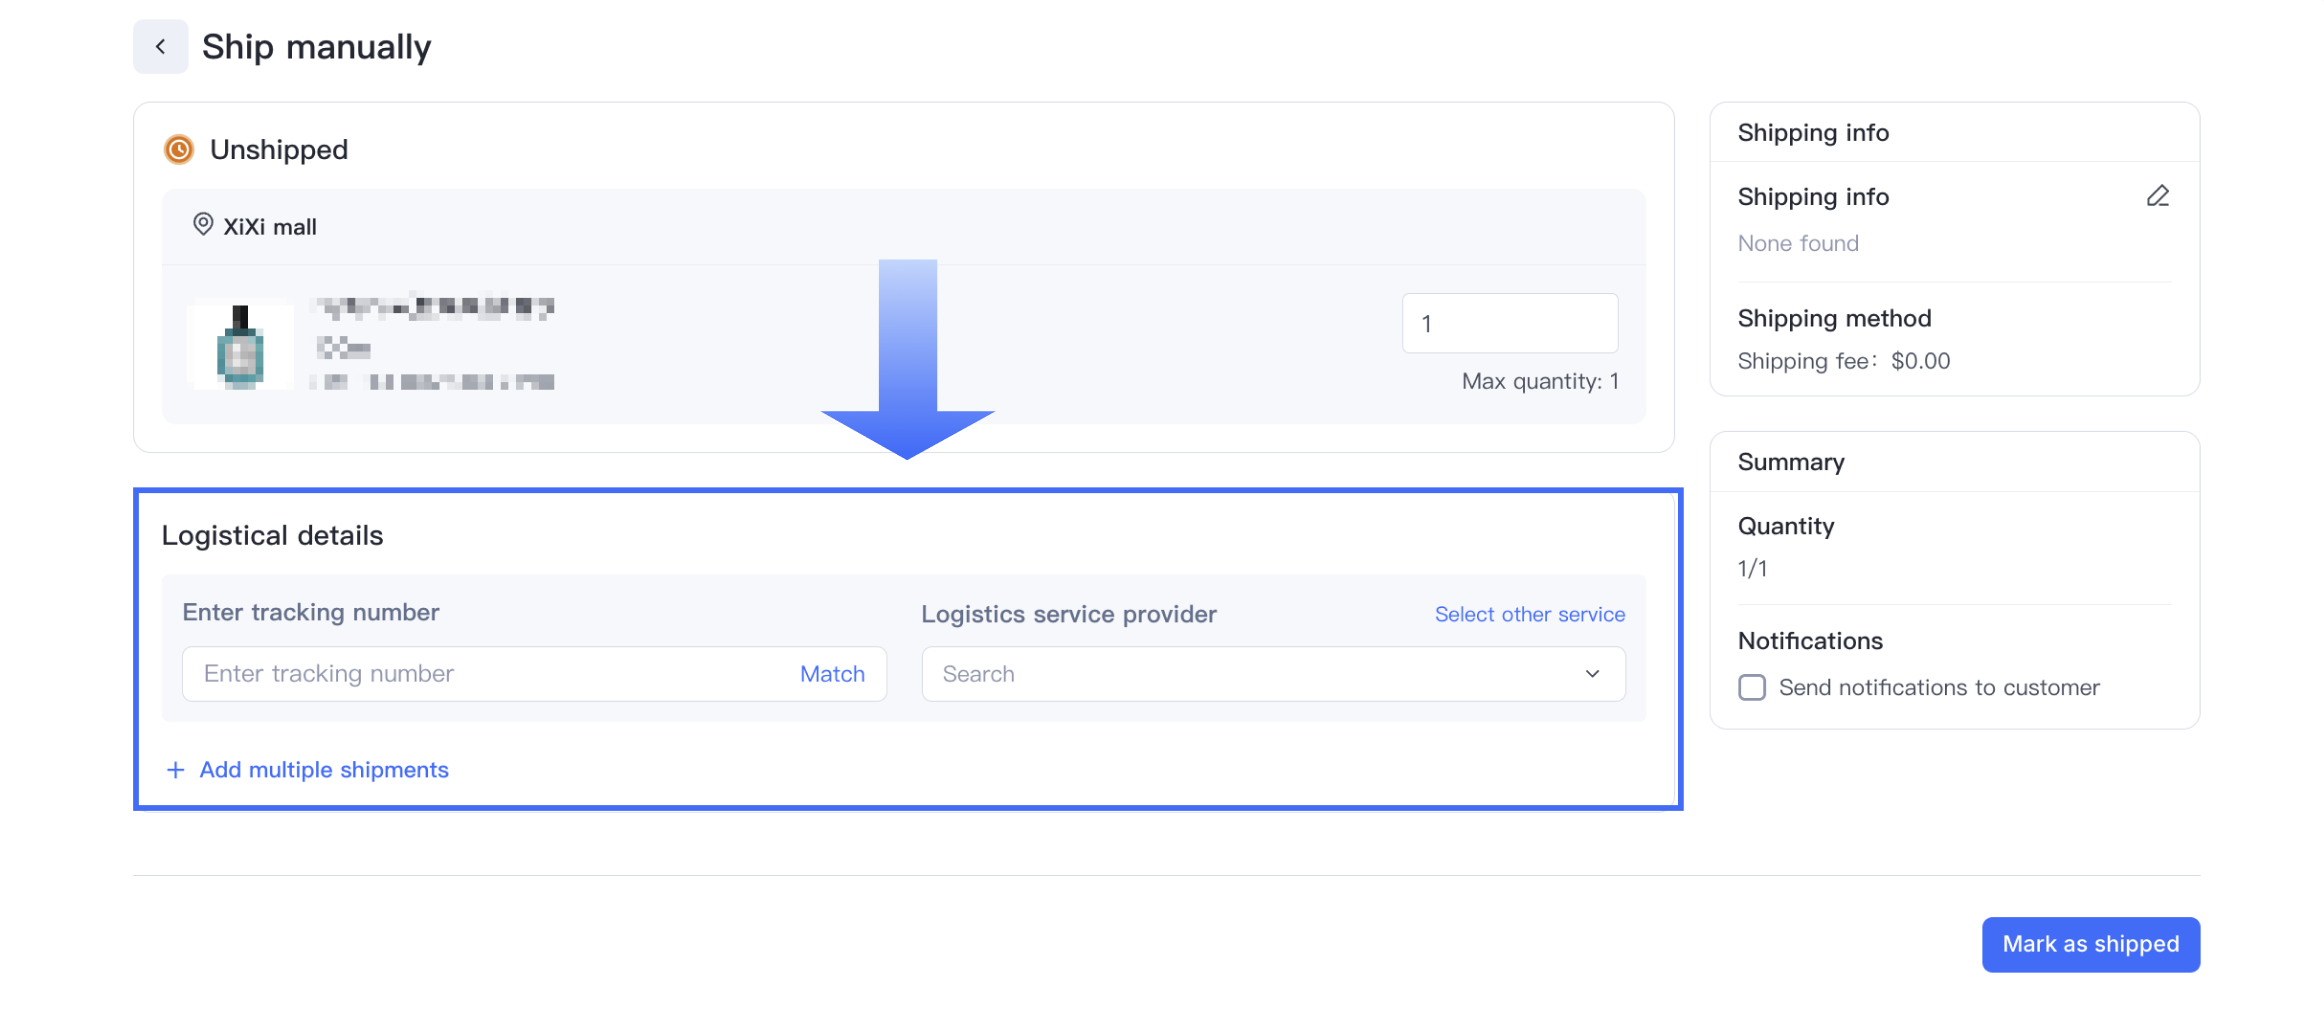Click the Select other service link
This screenshot has width=2324, height=1020.
[x=1529, y=614]
